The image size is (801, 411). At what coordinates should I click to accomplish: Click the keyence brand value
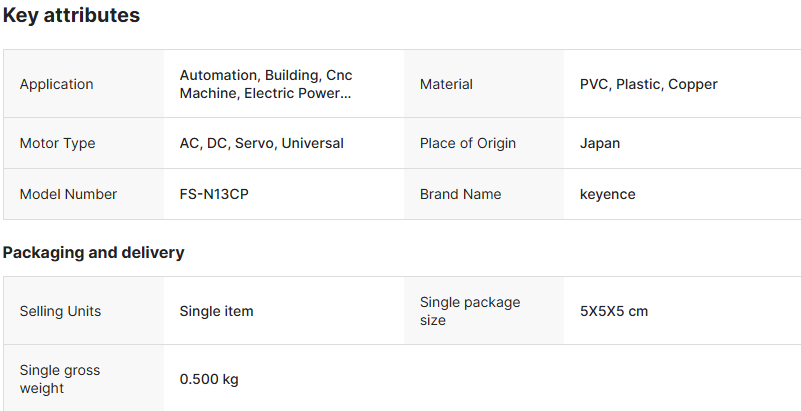(608, 194)
